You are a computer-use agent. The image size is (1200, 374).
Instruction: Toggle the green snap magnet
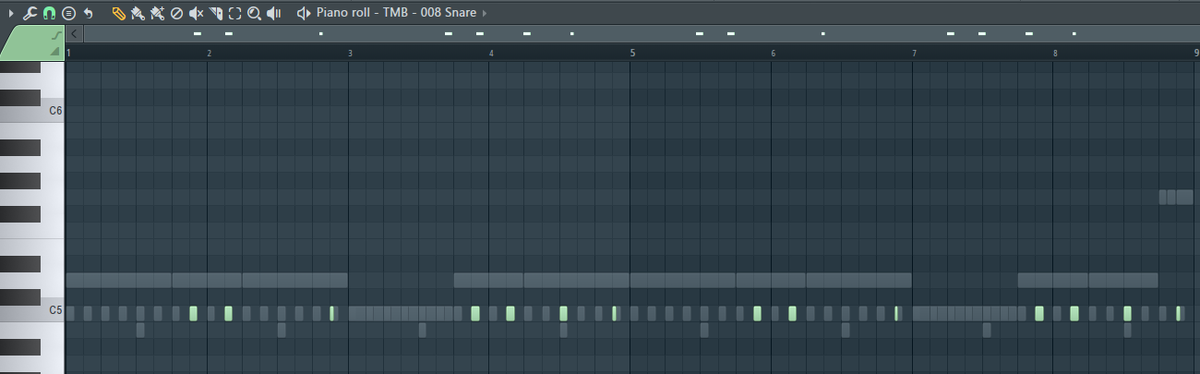point(49,13)
